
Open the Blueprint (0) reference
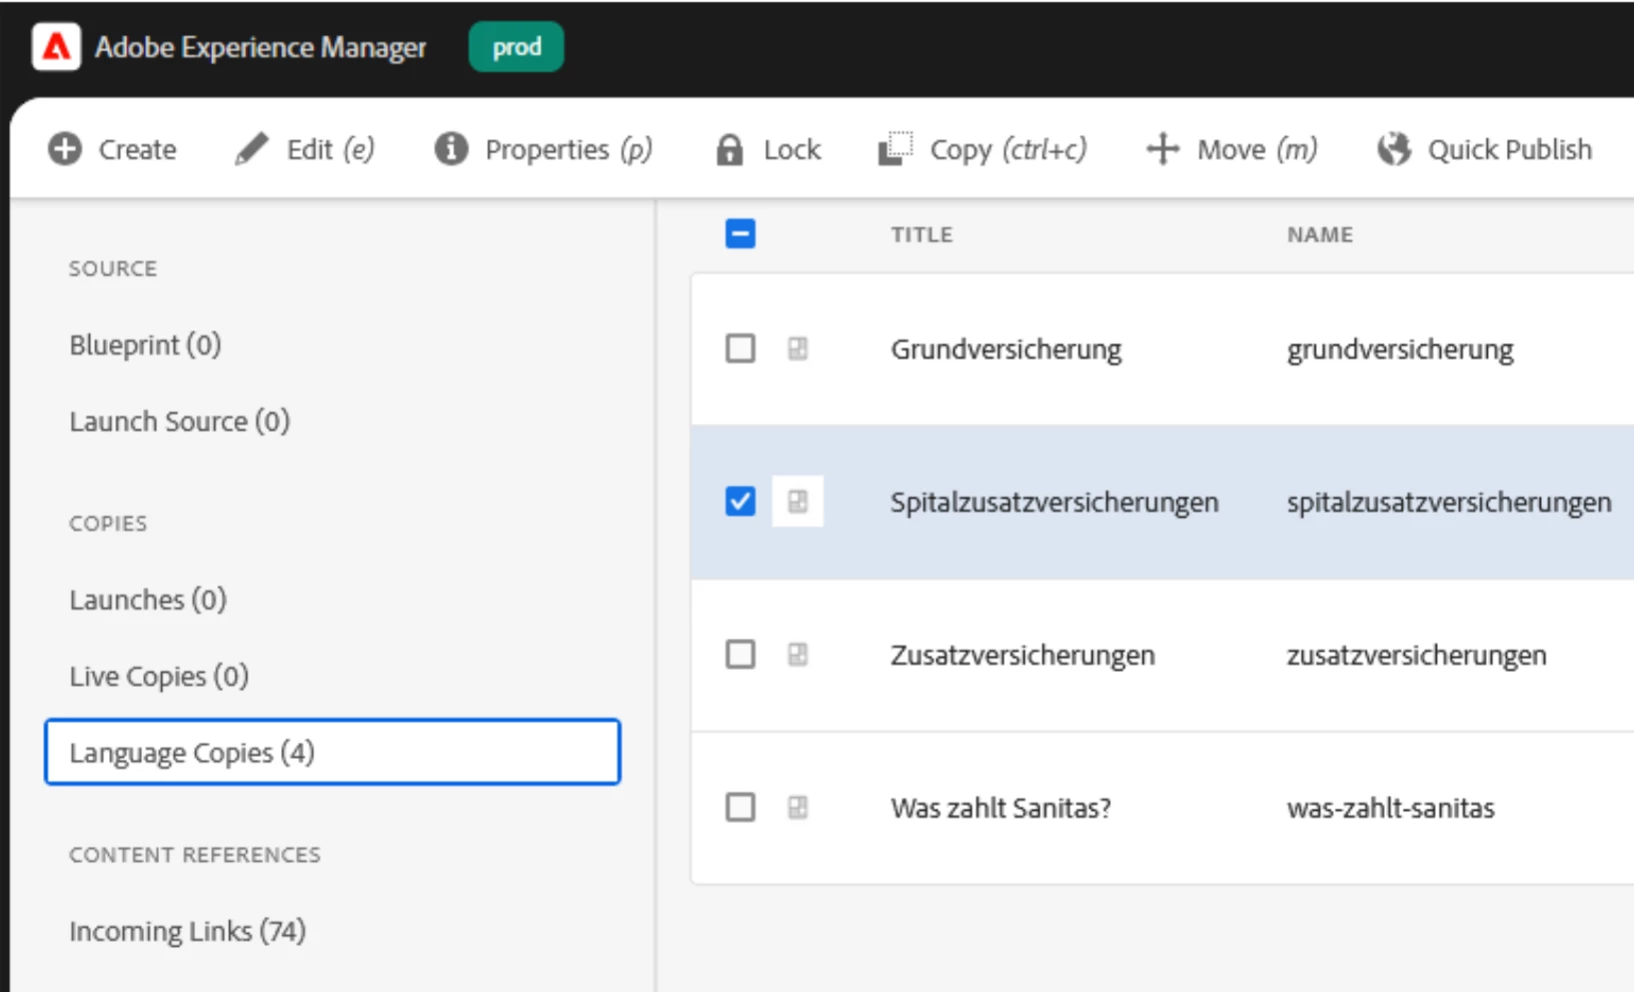145,345
